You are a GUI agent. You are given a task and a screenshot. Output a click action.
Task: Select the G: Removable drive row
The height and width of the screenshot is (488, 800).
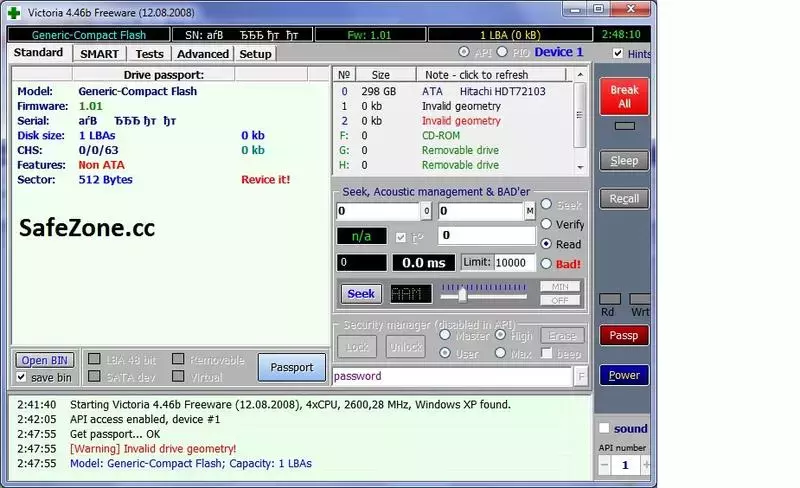pos(453,151)
